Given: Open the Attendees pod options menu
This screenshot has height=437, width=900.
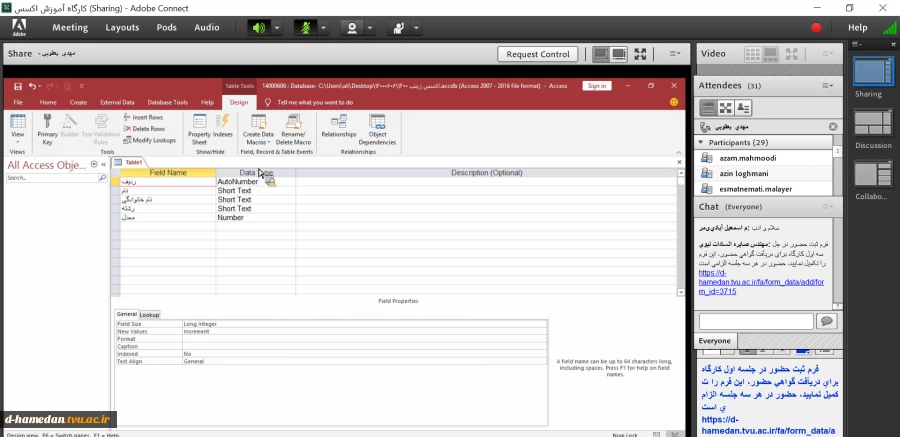Looking at the screenshot, I should pyautogui.click(x=827, y=86).
